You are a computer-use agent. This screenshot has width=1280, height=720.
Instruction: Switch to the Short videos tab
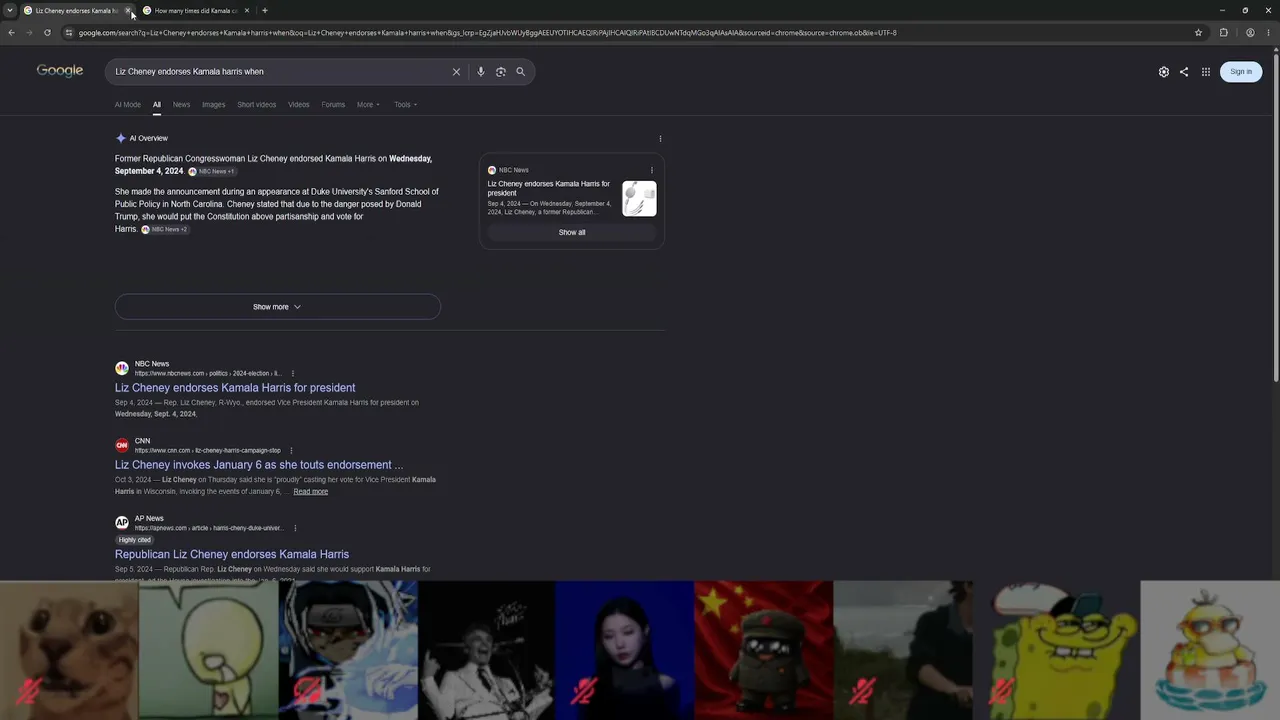tap(257, 105)
